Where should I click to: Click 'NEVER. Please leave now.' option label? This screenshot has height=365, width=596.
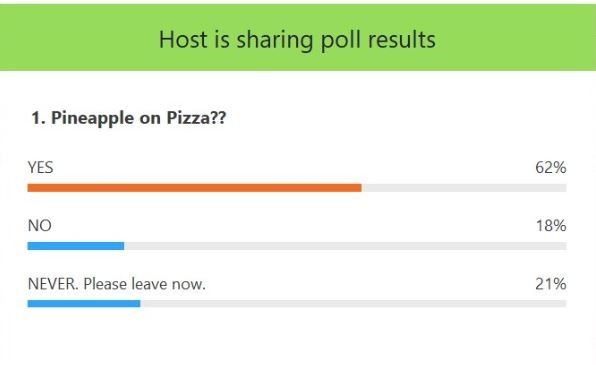[x=117, y=284]
